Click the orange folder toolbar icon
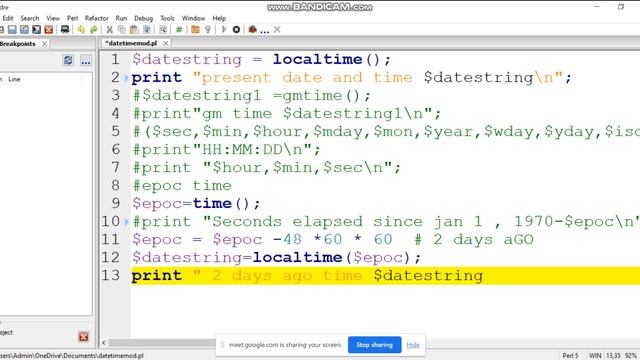The width and height of the screenshot is (640, 360). coord(195,29)
